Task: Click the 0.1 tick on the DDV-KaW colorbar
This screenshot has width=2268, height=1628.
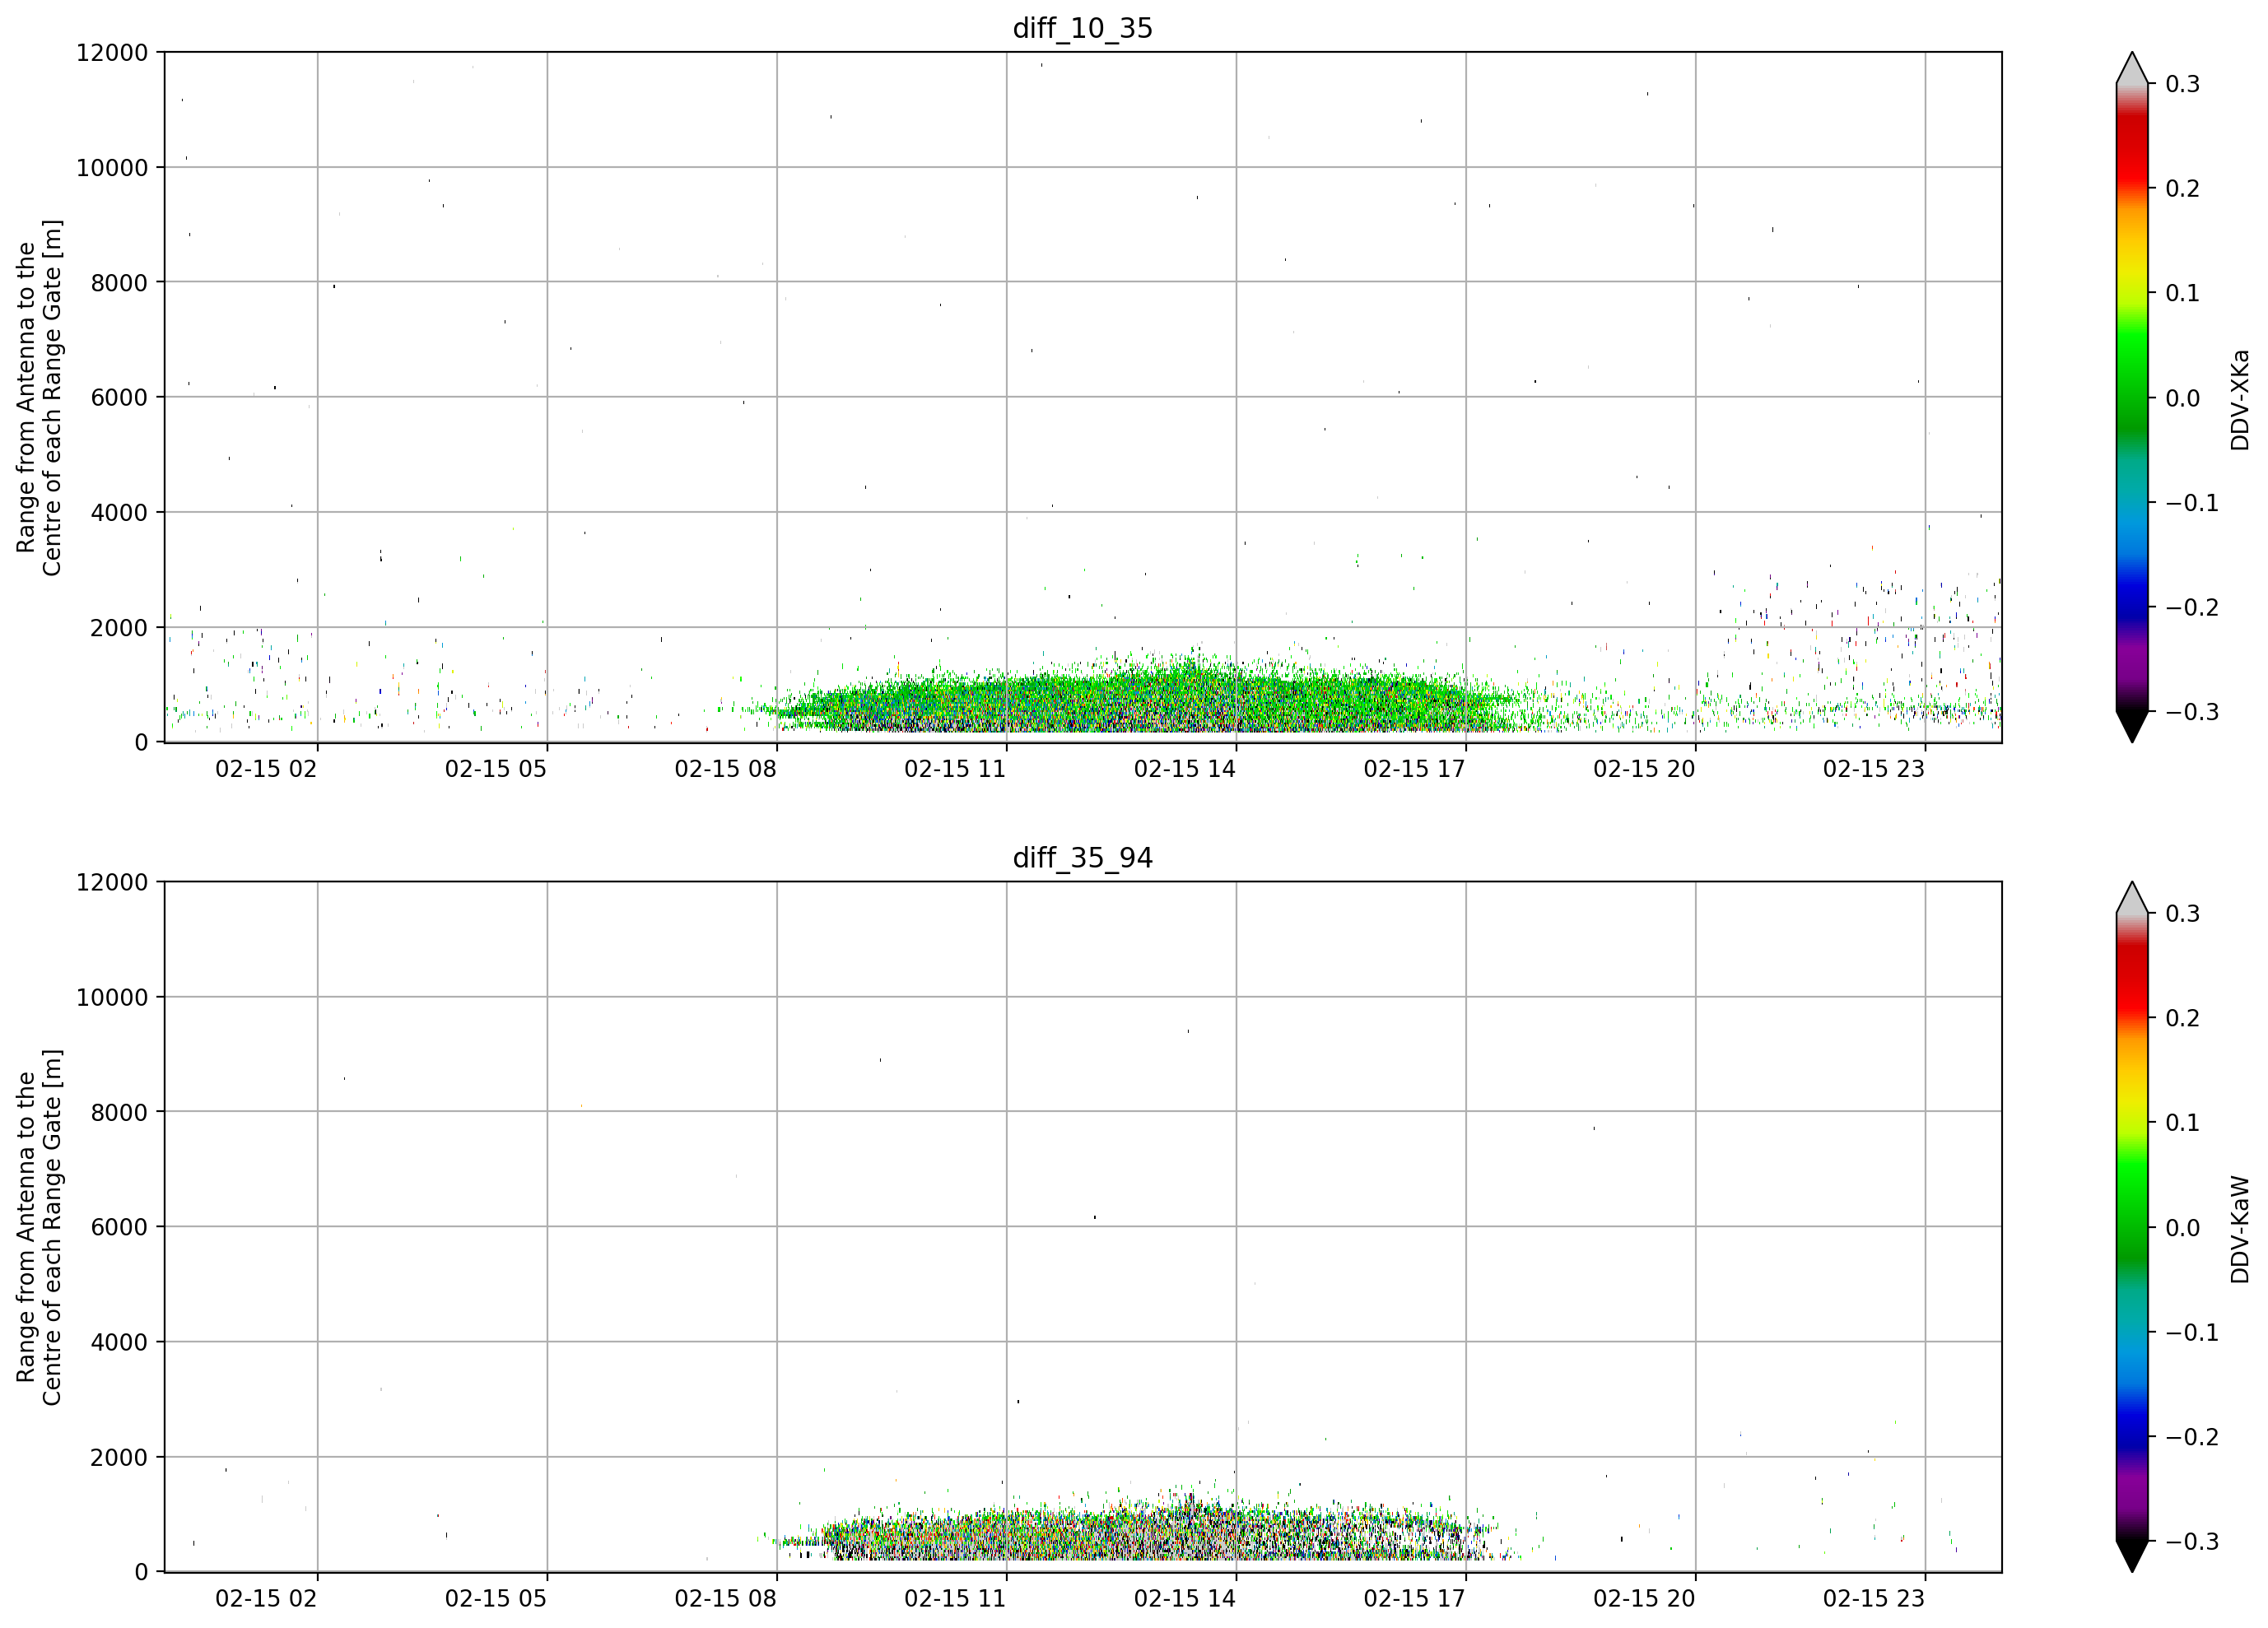Action: [2183, 1124]
